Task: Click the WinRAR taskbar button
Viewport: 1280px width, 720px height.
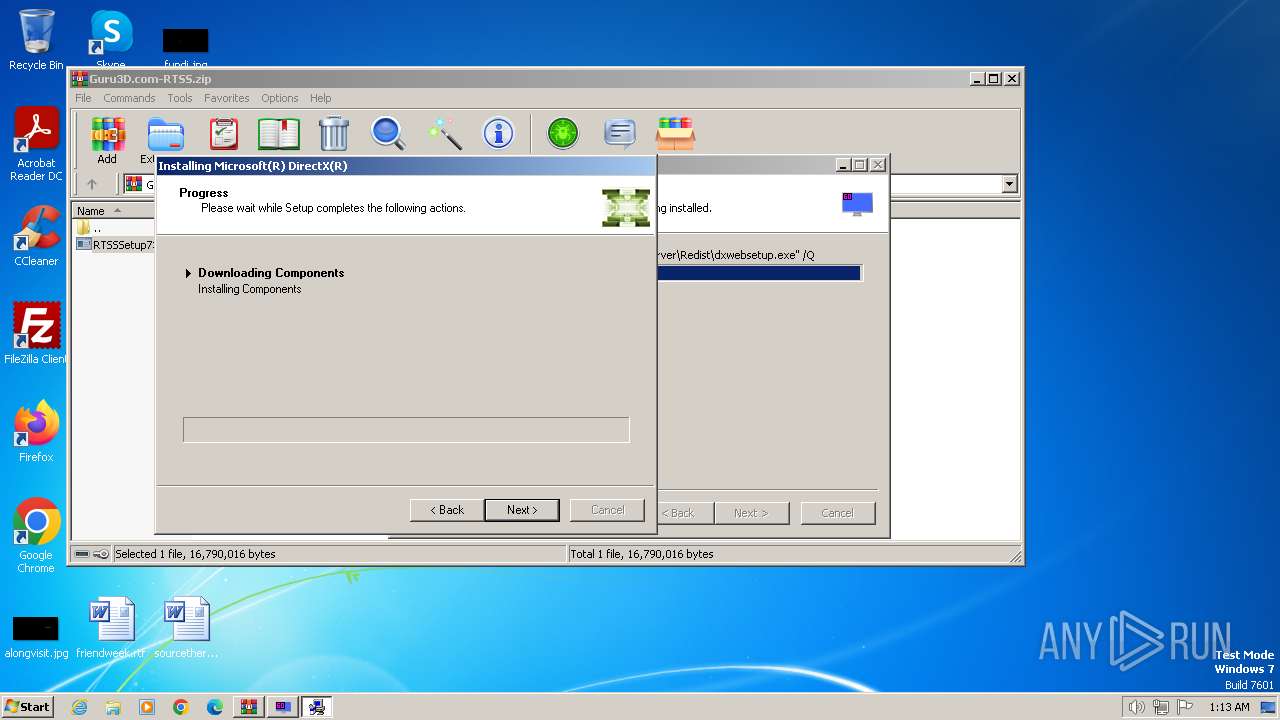Action: click(x=249, y=707)
